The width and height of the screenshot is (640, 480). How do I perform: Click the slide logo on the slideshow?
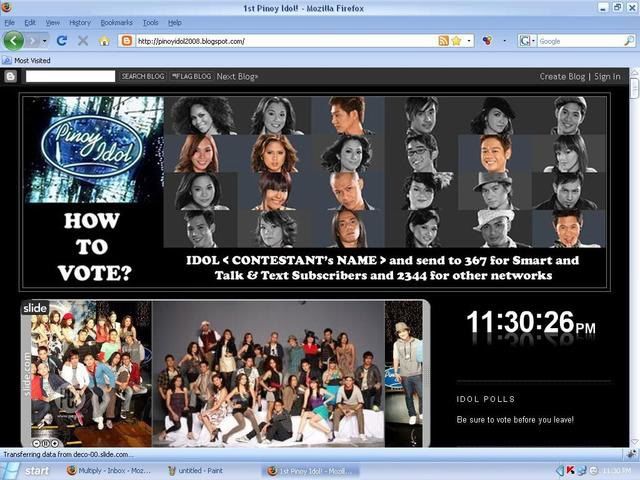pyautogui.click(x=35, y=308)
